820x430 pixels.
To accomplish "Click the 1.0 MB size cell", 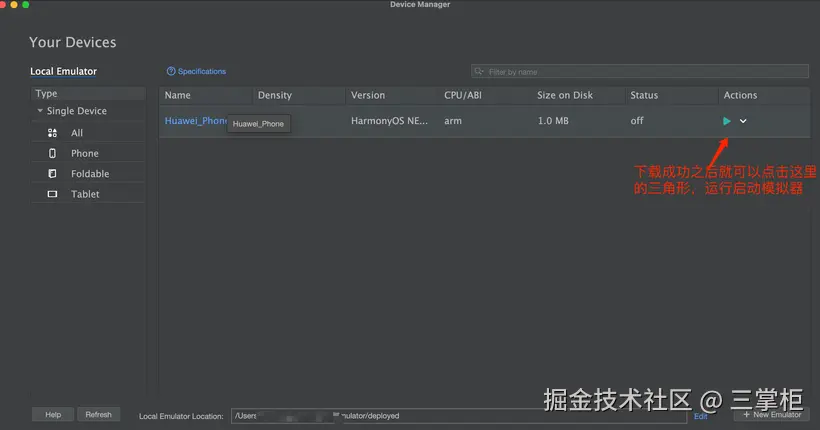I will point(553,121).
